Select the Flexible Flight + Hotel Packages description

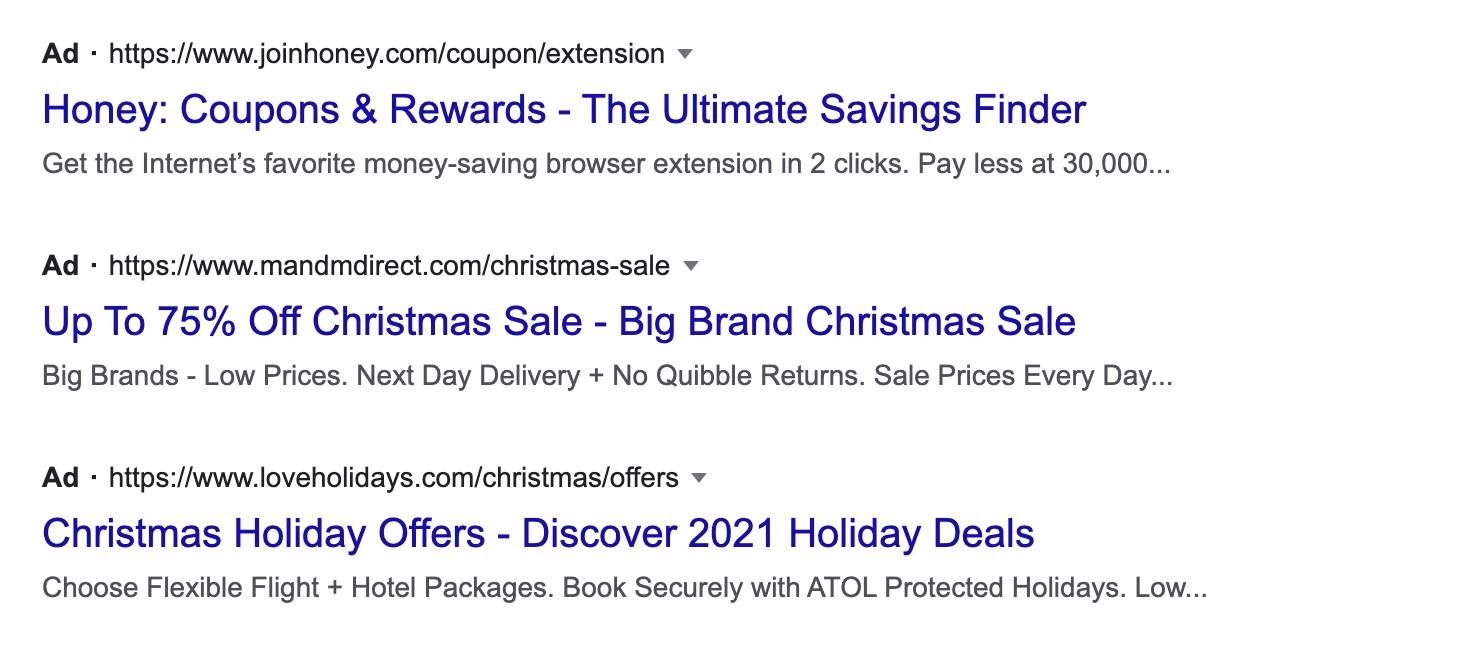point(625,588)
